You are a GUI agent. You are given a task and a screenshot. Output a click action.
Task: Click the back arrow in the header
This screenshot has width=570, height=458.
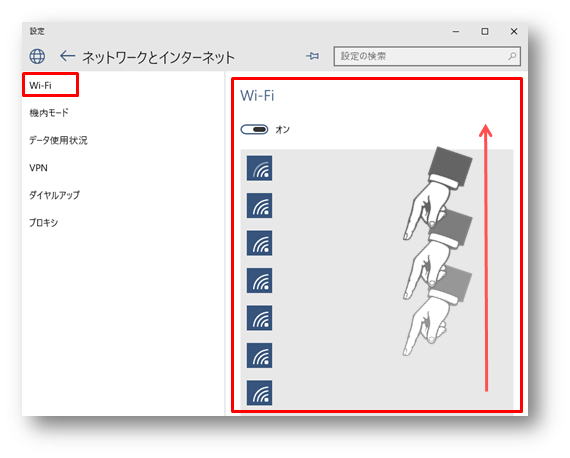68,56
